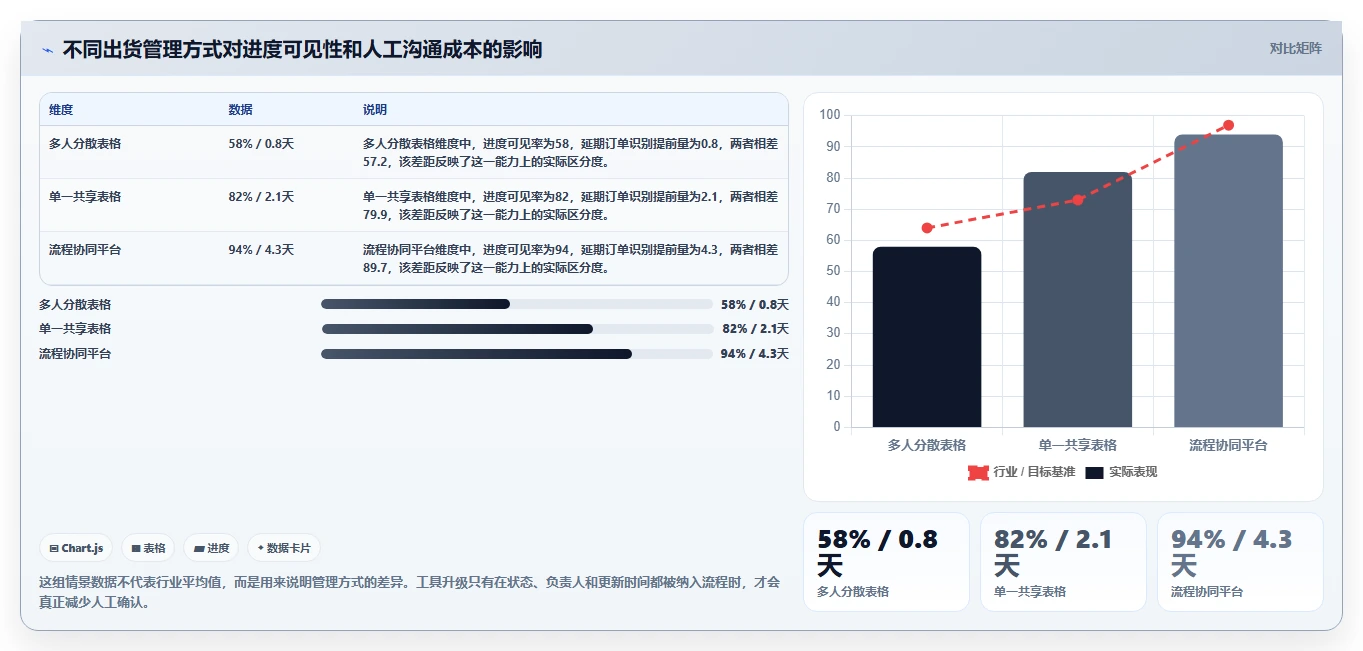Screen dimensions: 1363x651
Task: Open the 58% / 0.8天 data card
Action: 886,562
